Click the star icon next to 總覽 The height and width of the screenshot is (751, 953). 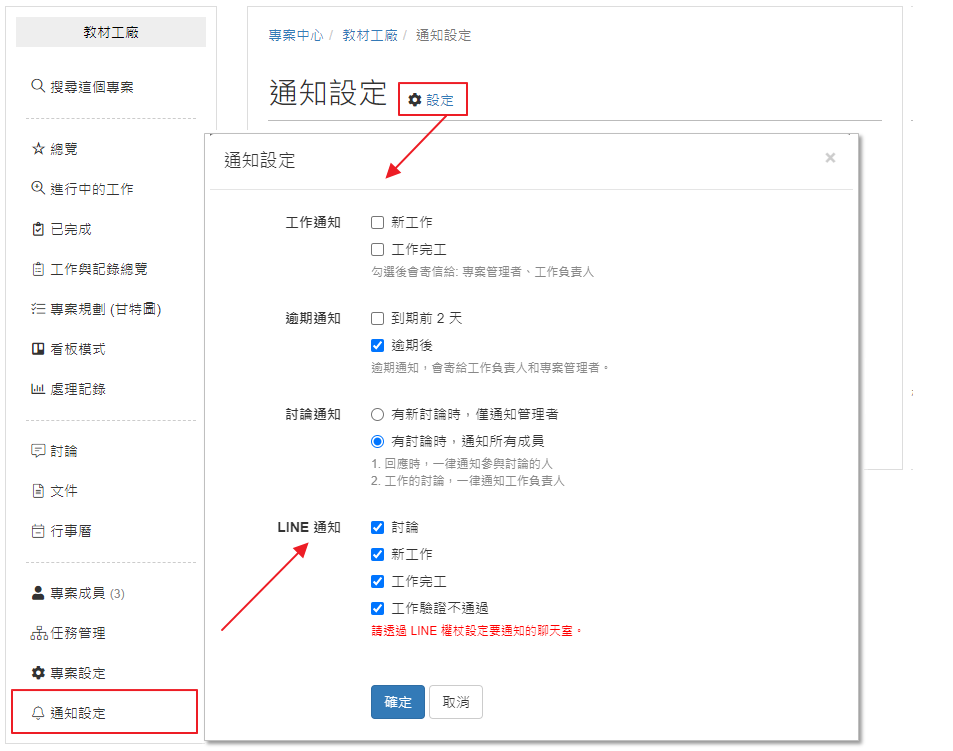(x=38, y=148)
